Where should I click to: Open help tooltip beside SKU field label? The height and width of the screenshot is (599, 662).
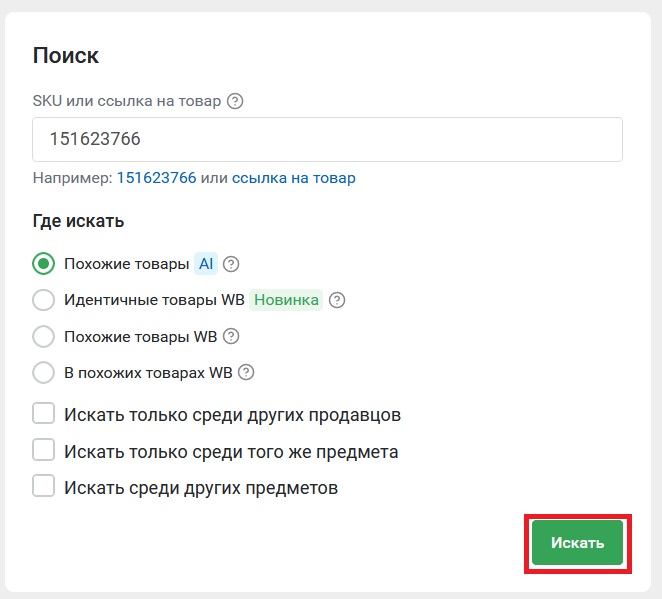pos(235,101)
